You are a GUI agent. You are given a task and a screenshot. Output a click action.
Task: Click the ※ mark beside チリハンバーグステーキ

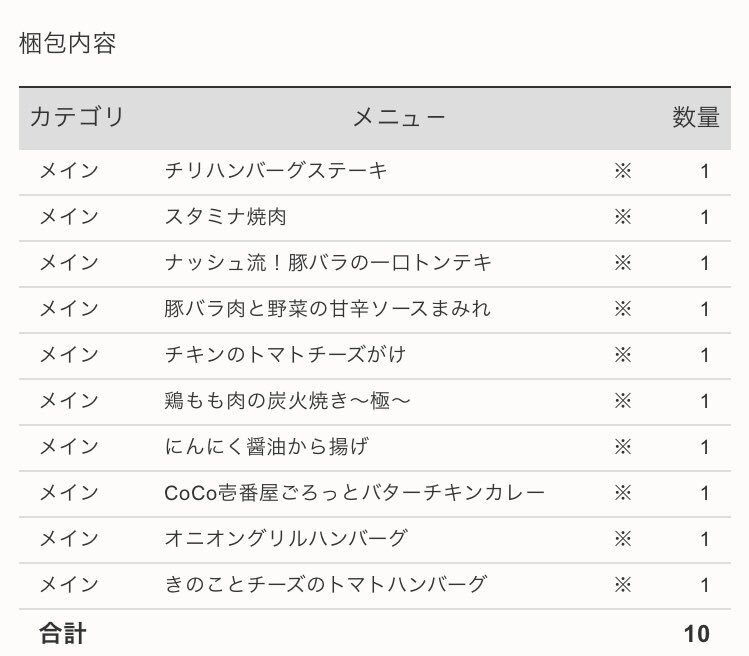click(x=623, y=171)
